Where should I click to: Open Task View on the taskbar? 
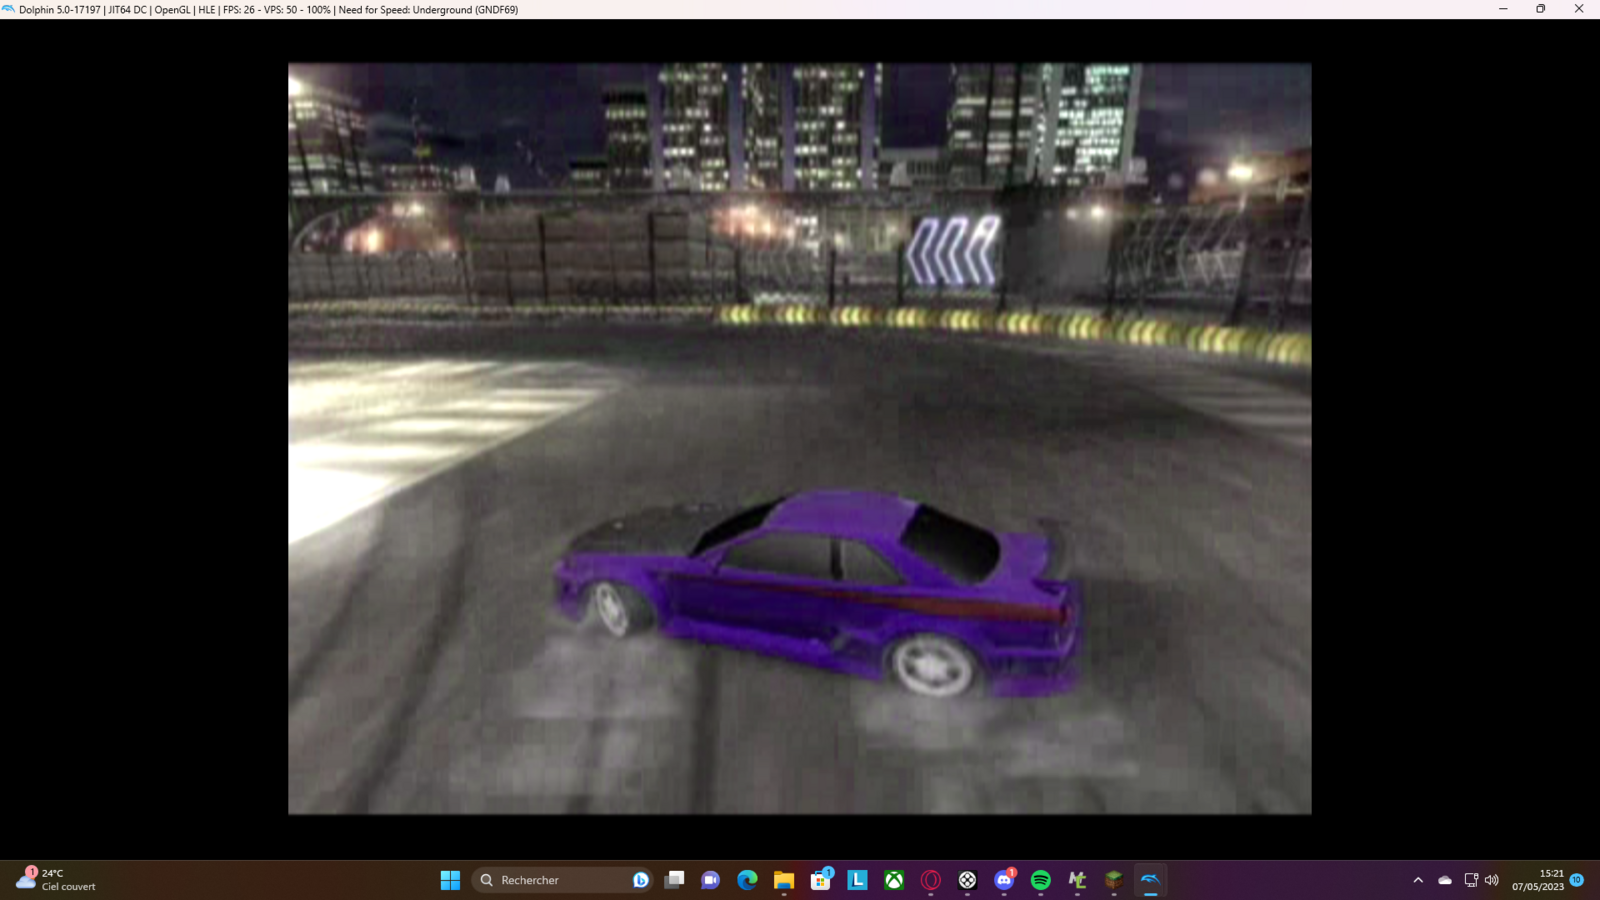675,880
